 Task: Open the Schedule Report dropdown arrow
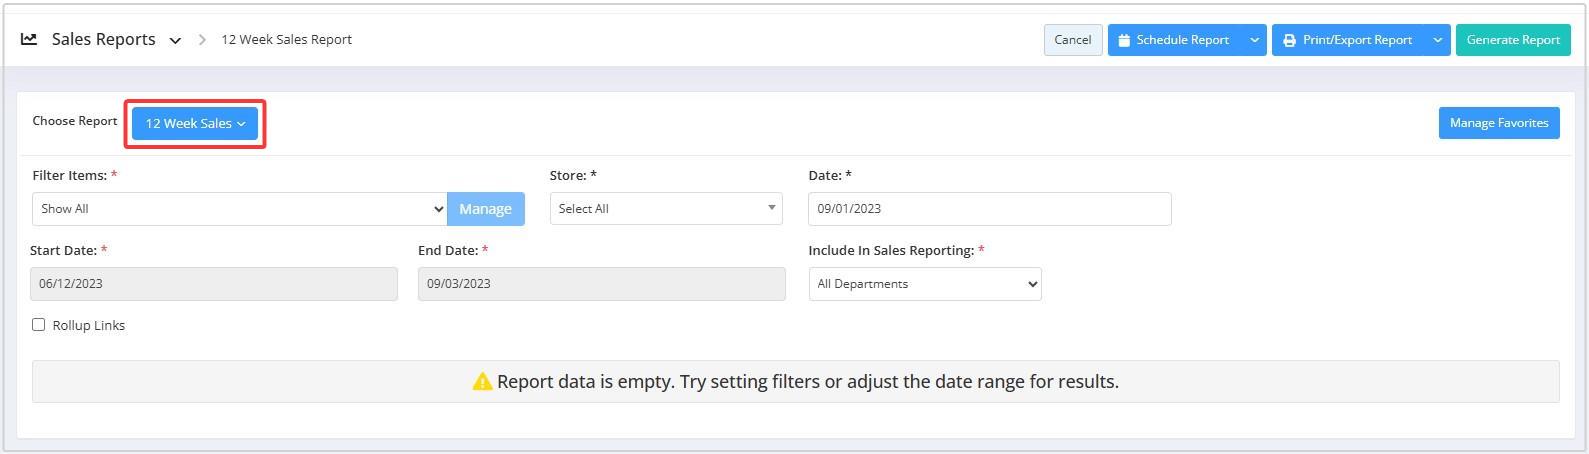[x=1254, y=40]
